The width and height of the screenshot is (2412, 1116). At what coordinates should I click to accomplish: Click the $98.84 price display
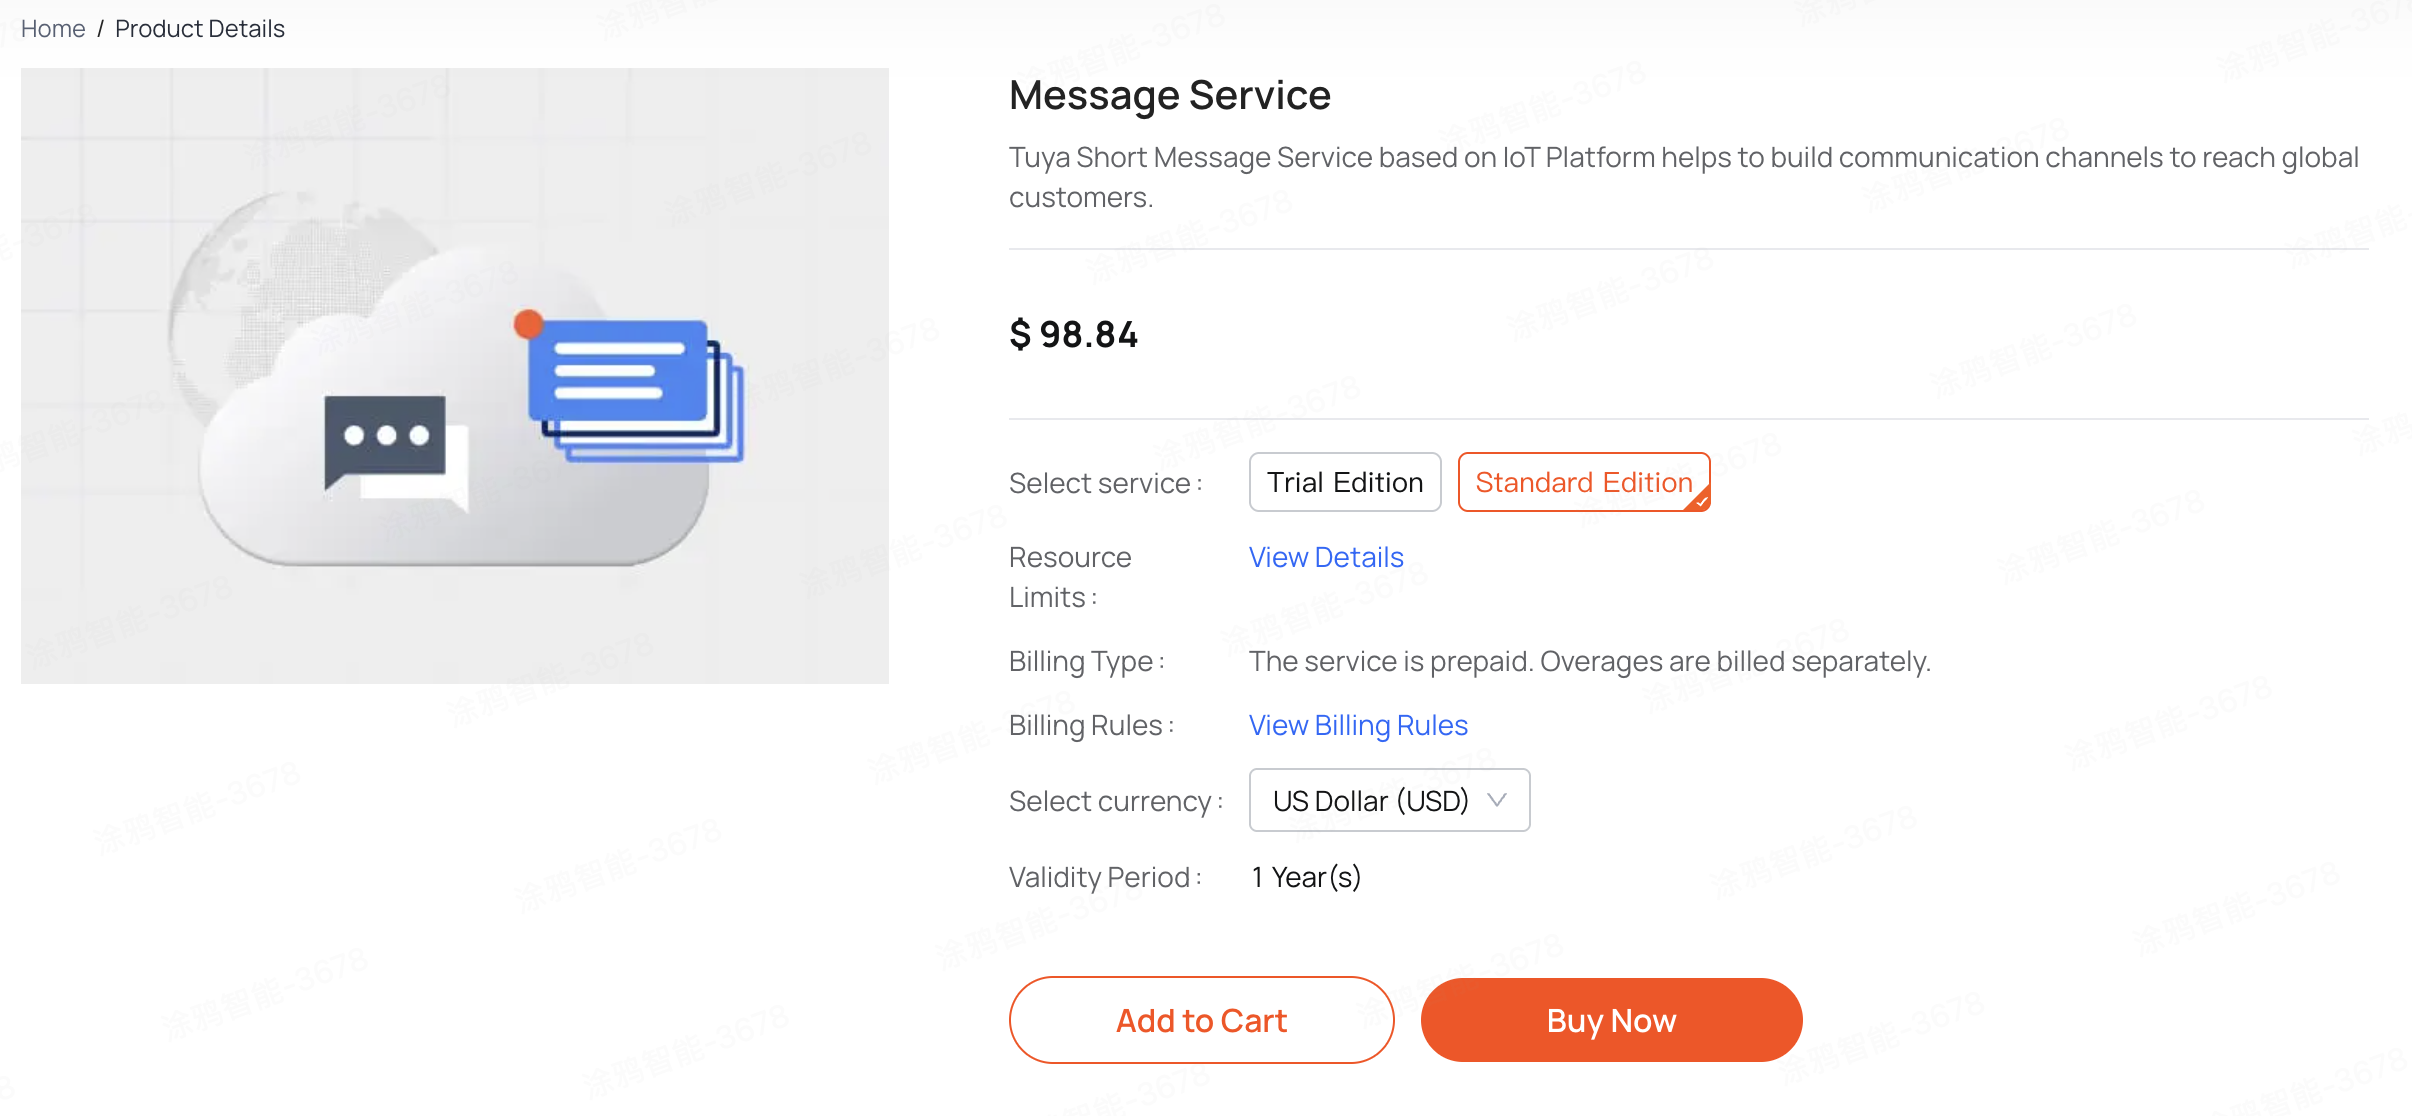click(x=1073, y=334)
